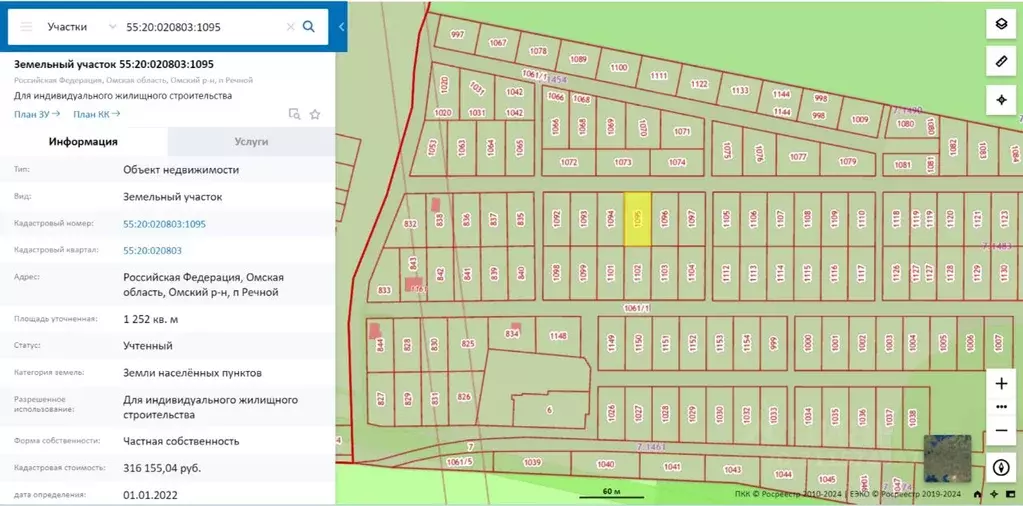This screenshot has width=1023, height=506.
Task: Expand the three-dots map tools button
Action: (x=1001, y=407)
